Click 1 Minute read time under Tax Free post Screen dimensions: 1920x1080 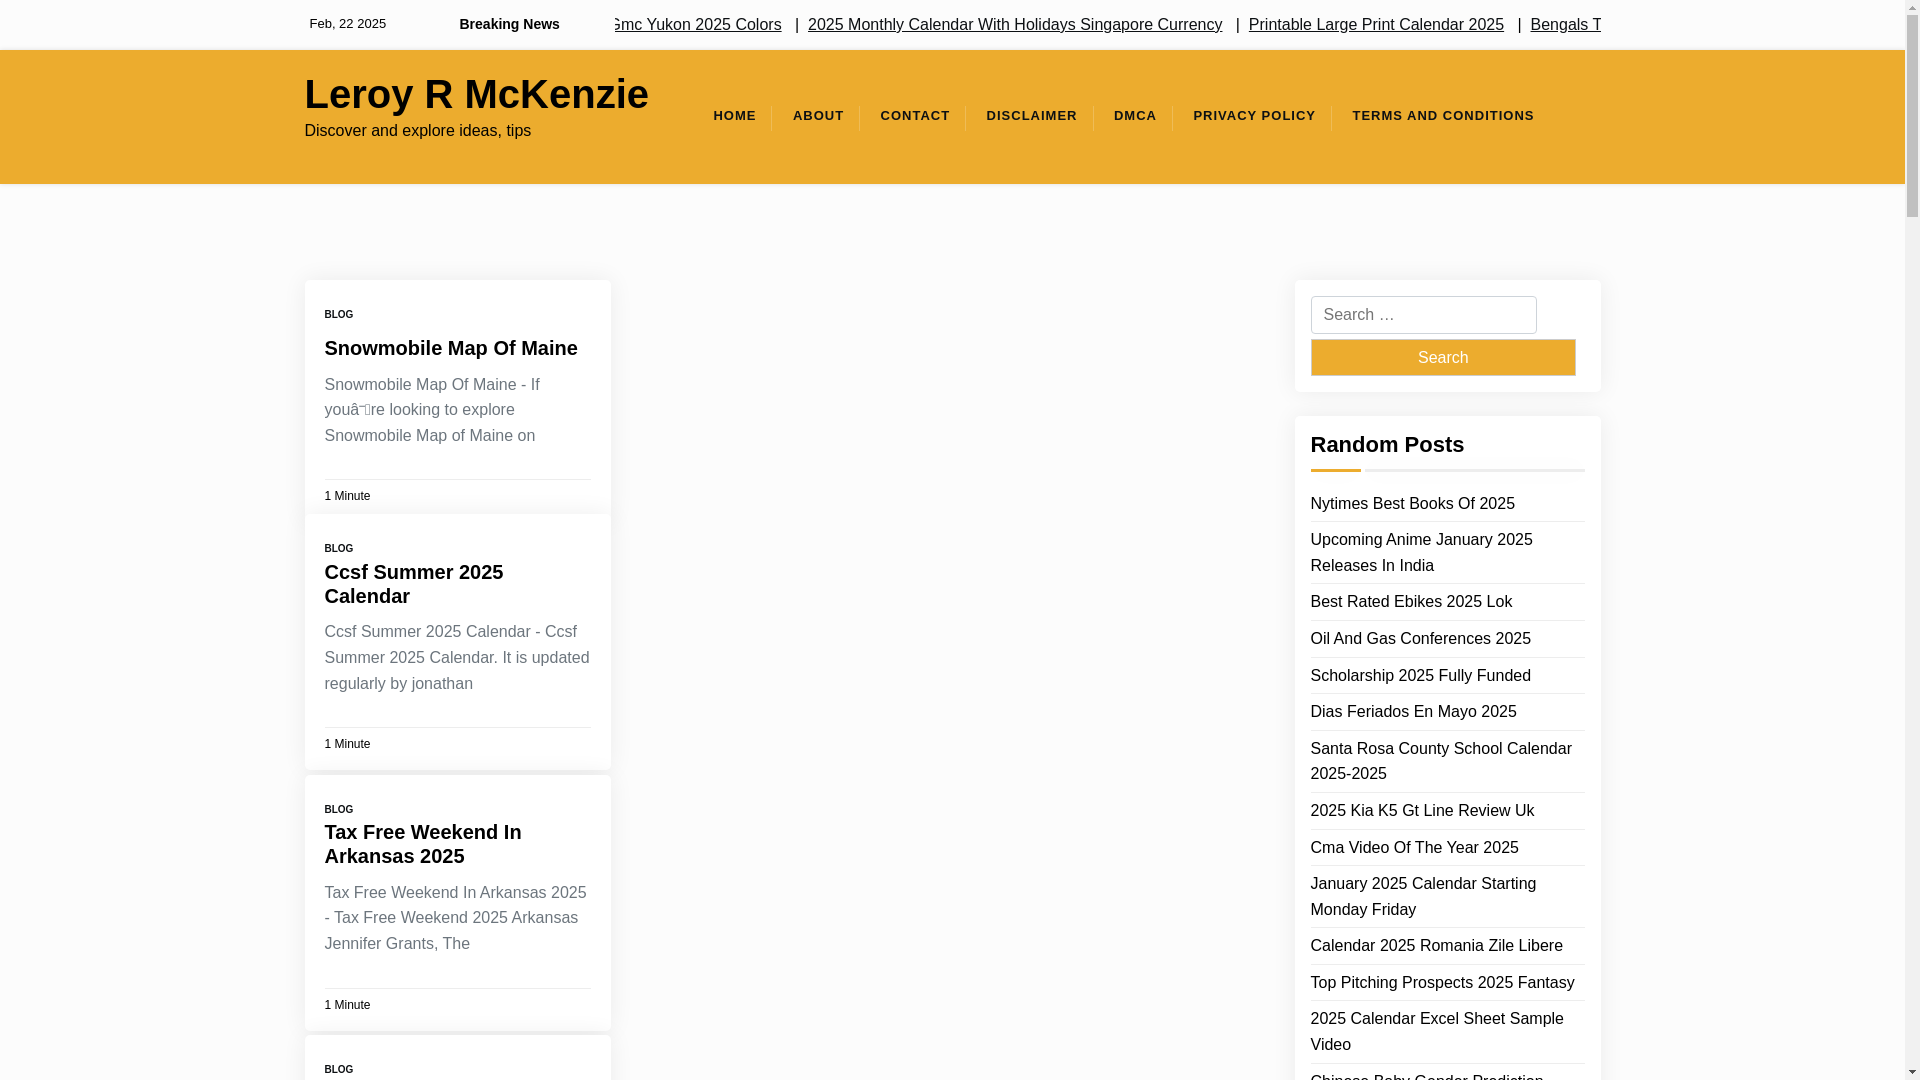point(347,1005)
